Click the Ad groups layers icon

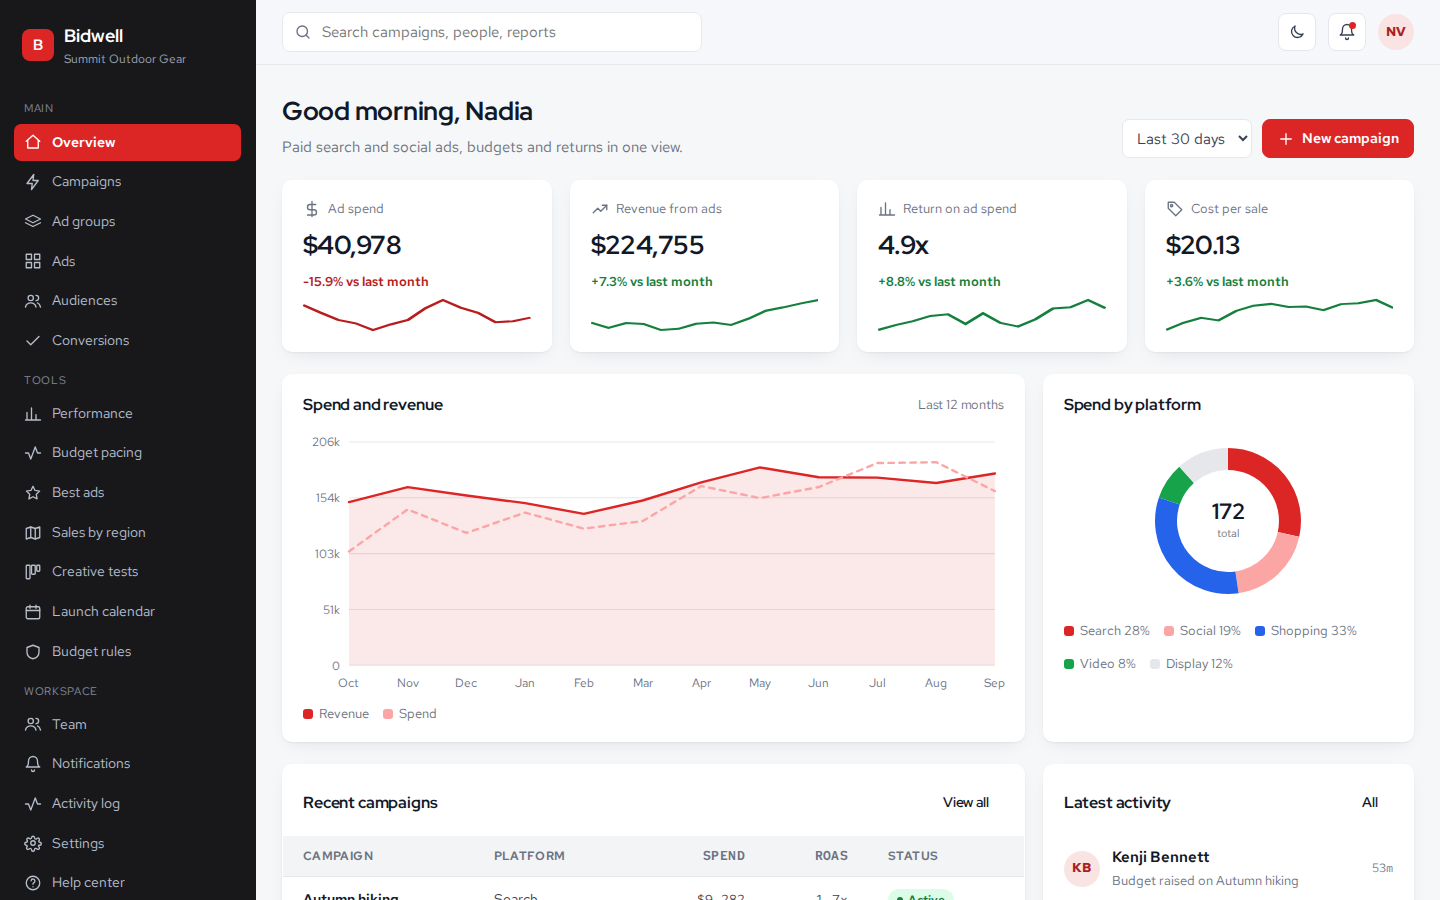33,221
